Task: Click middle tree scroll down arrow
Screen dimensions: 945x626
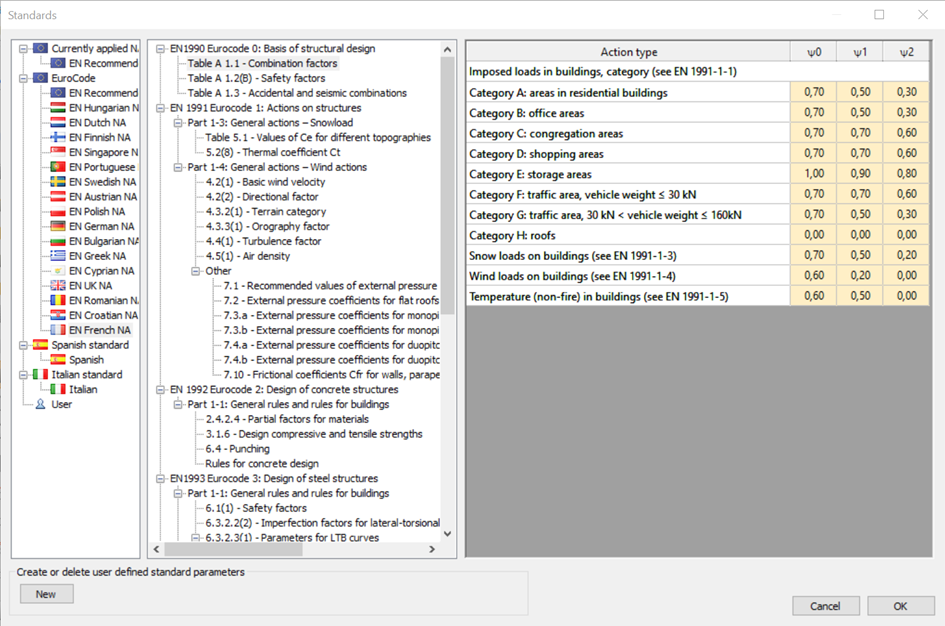Action: (x=447, y=534)
